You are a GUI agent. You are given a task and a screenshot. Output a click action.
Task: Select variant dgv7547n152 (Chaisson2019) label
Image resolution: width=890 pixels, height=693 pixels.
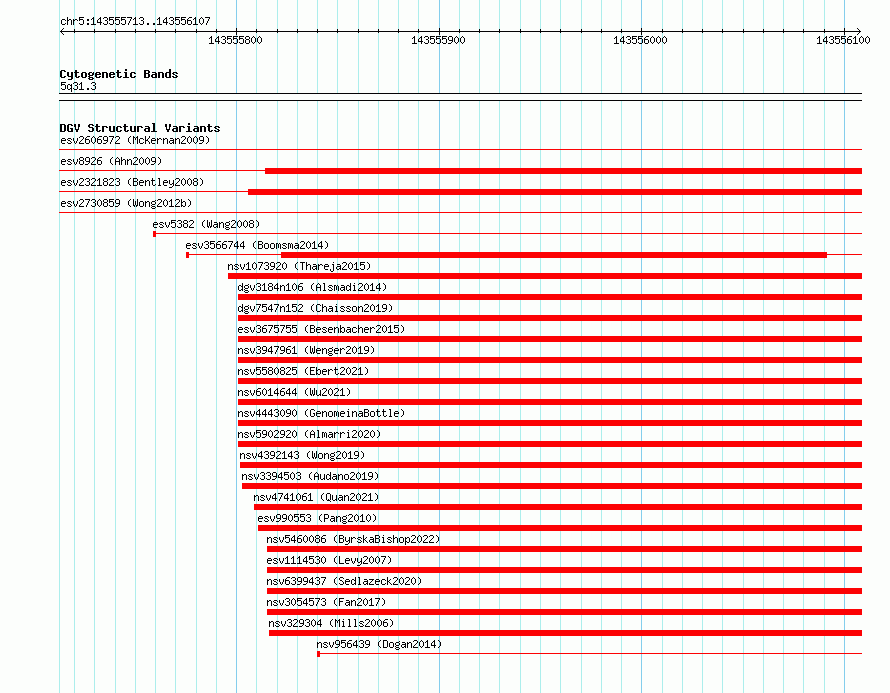(315, 308)
